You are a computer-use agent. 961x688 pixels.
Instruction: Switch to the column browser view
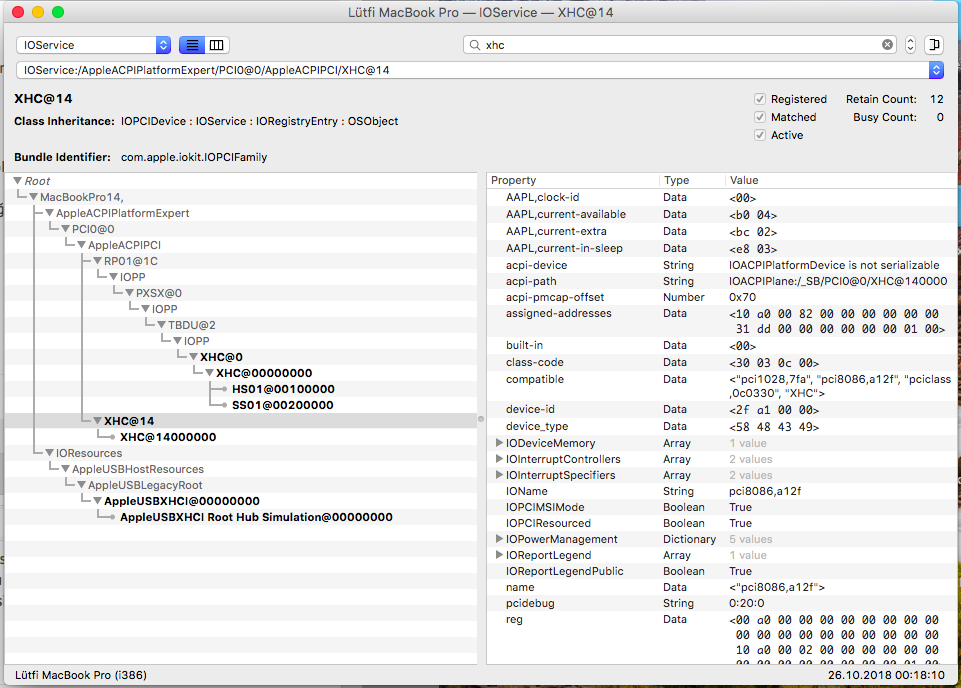217,45
